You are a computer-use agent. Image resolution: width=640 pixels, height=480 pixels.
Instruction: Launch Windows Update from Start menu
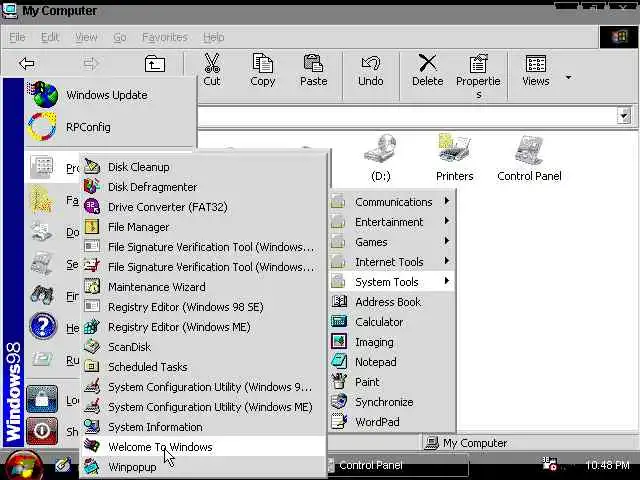(110, 95)
